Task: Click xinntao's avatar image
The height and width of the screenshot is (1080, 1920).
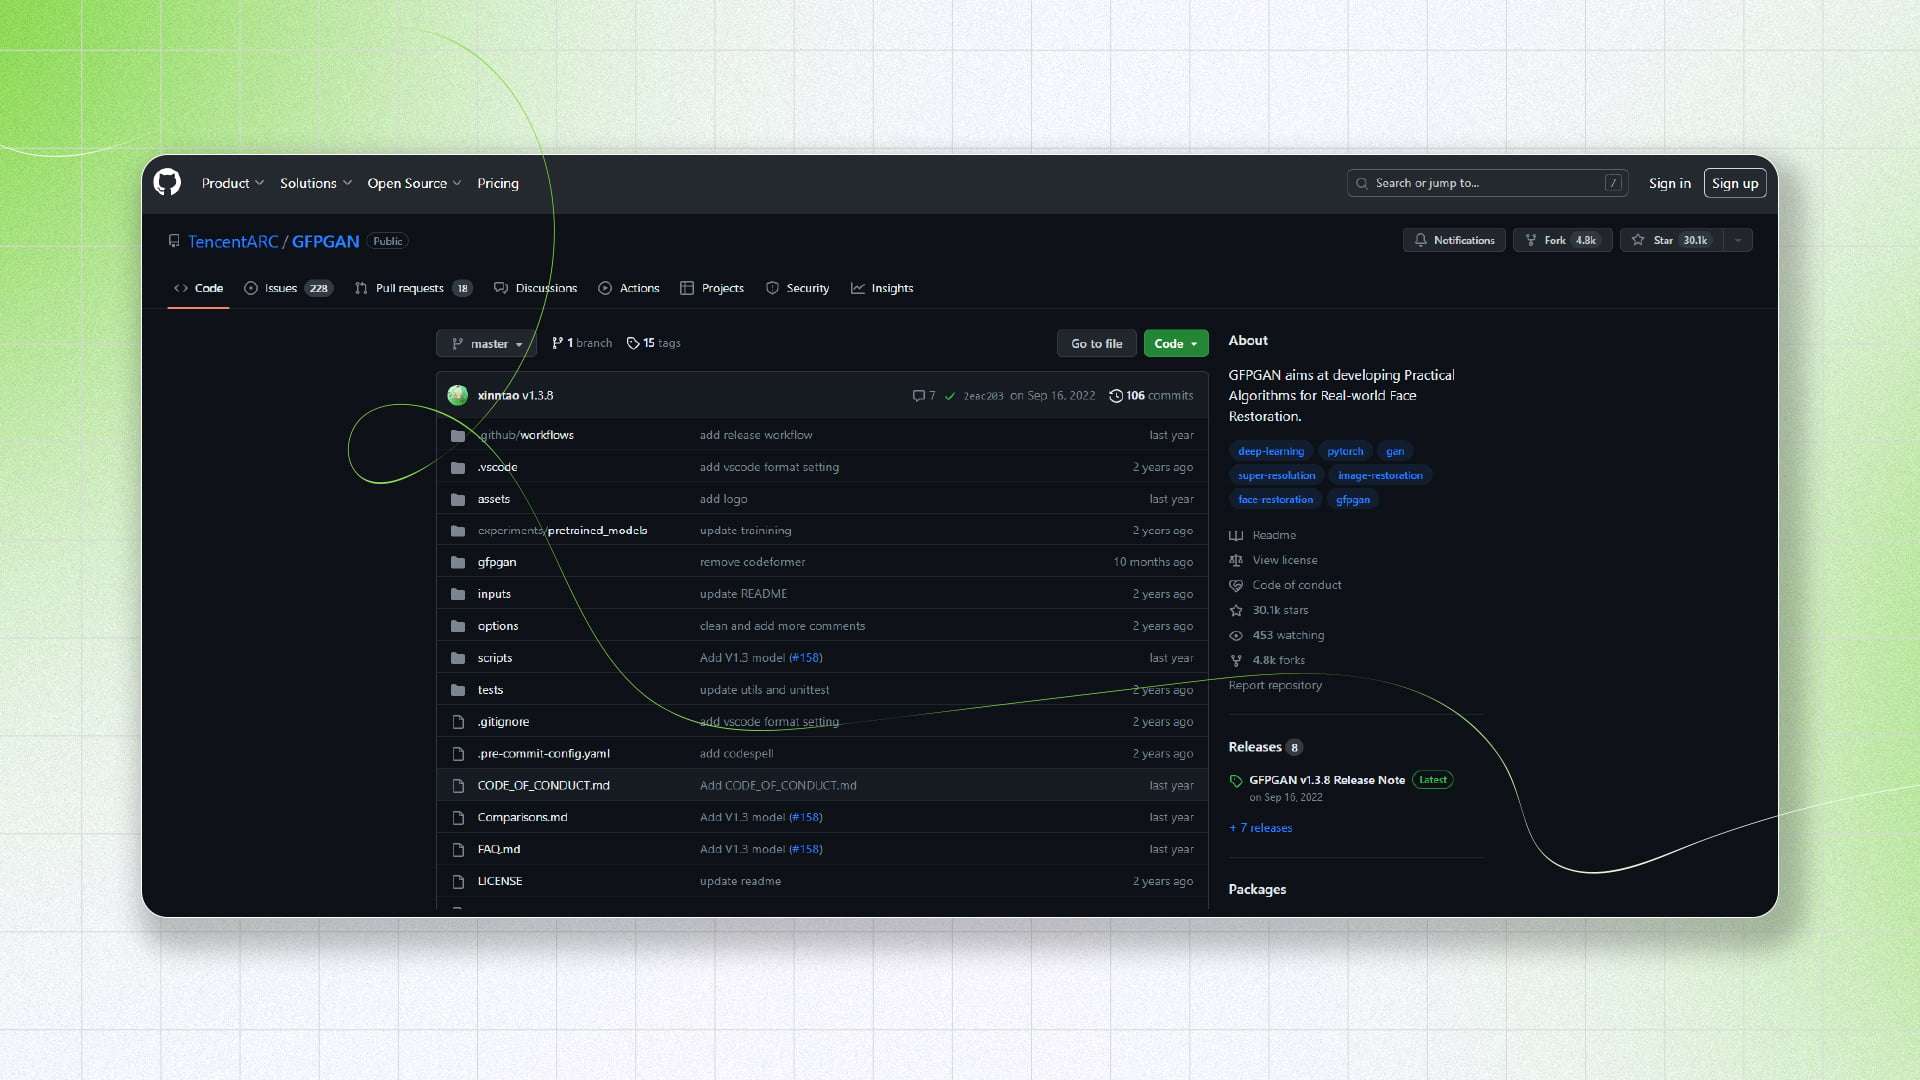Action: tap(458, 395)
